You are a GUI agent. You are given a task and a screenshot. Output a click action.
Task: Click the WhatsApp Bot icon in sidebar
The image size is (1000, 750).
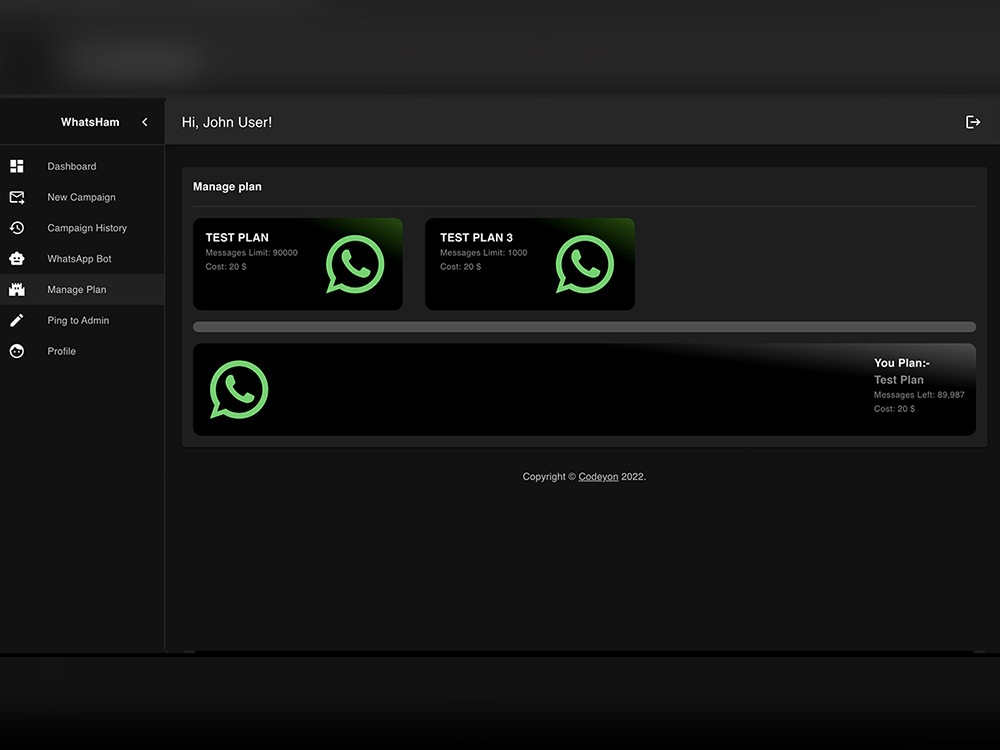tap(16, 258)
